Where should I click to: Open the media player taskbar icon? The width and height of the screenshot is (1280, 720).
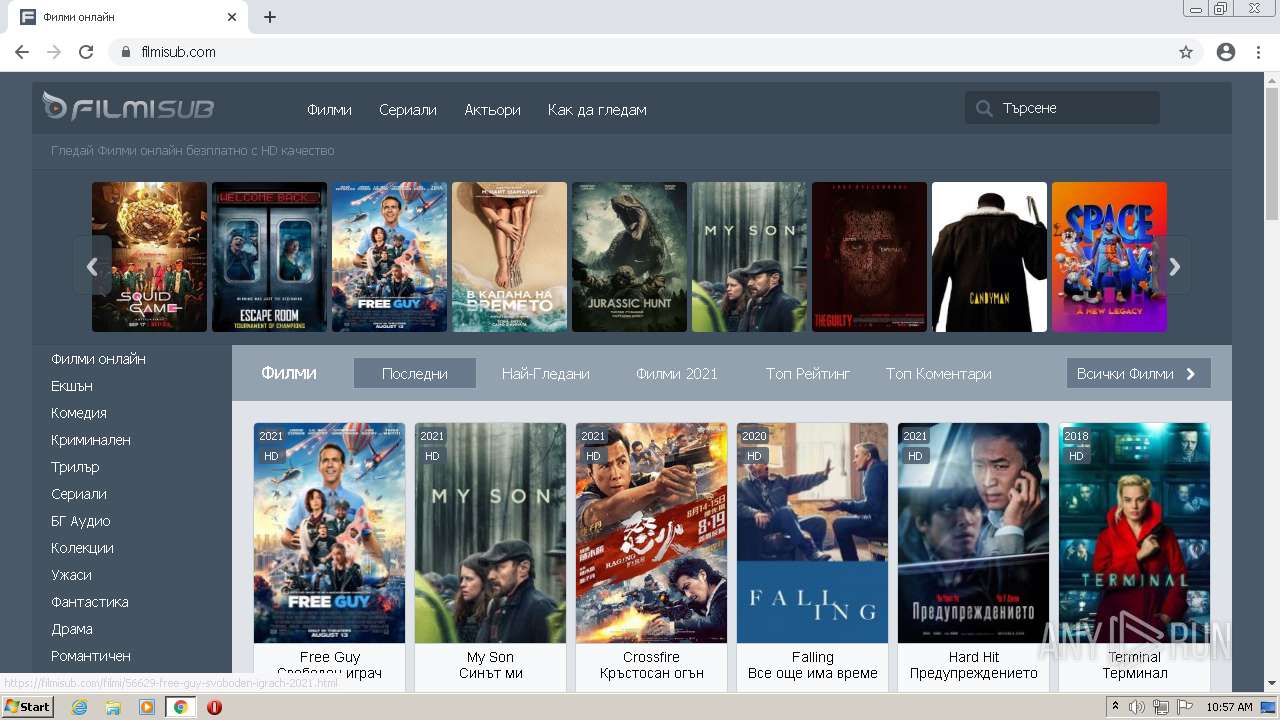tap(147, 707)
